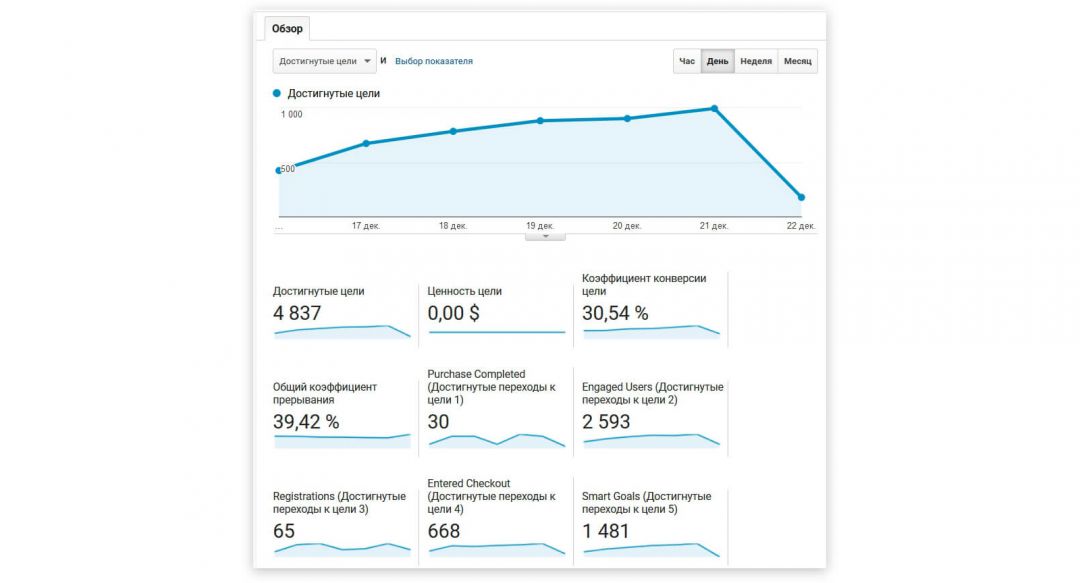Click the 21 дек. peak data point

(714, 108)
